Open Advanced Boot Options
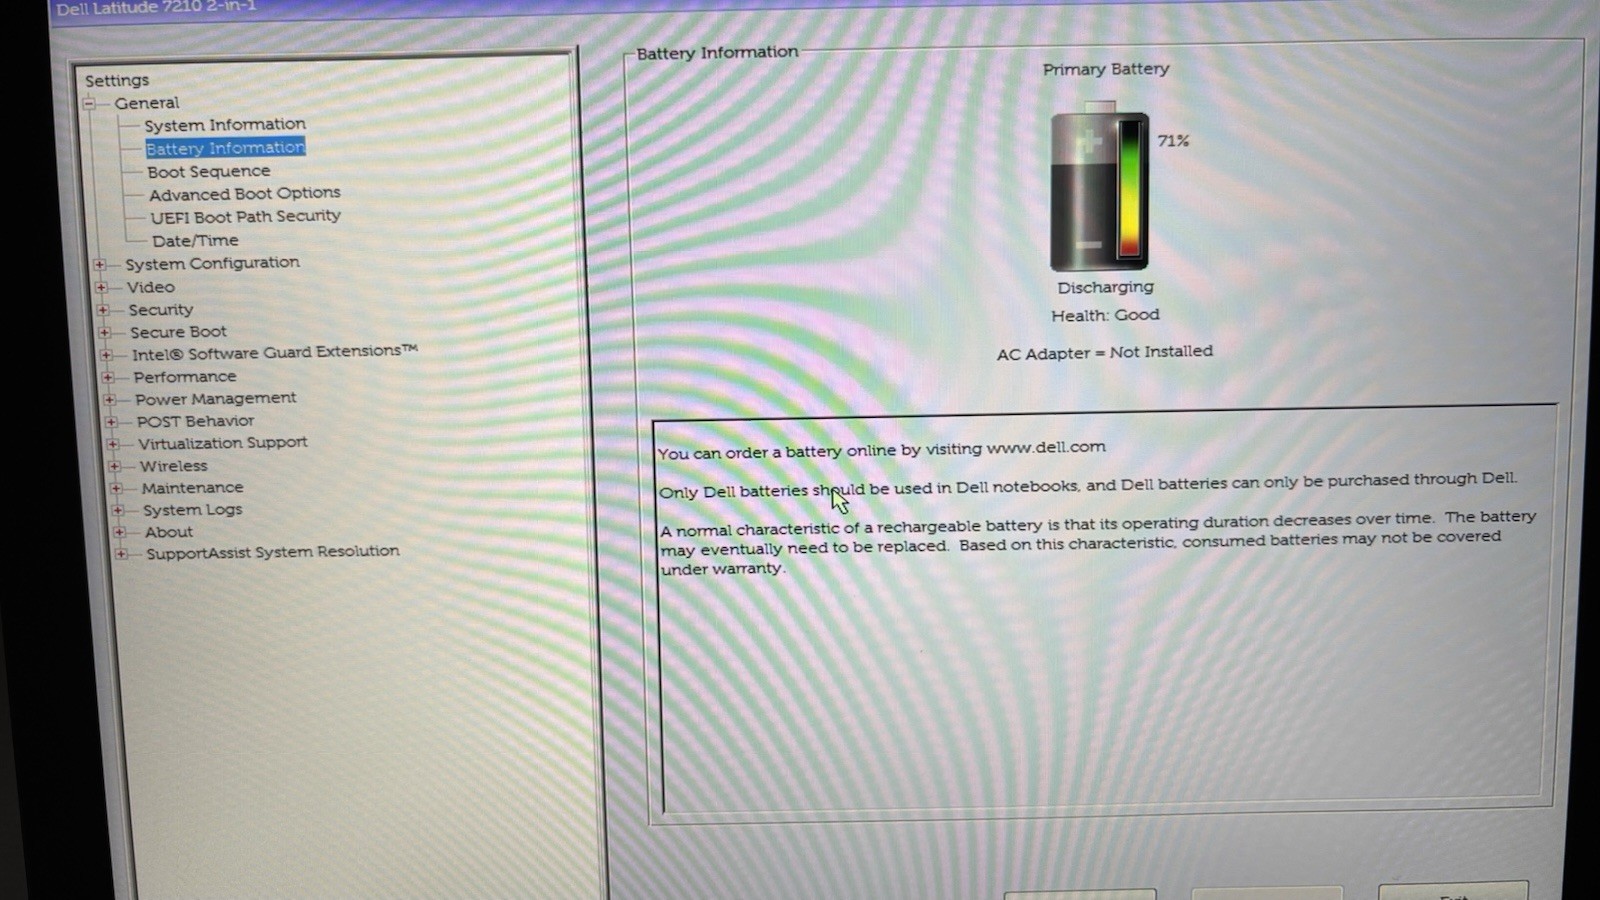 pos(245,194)
